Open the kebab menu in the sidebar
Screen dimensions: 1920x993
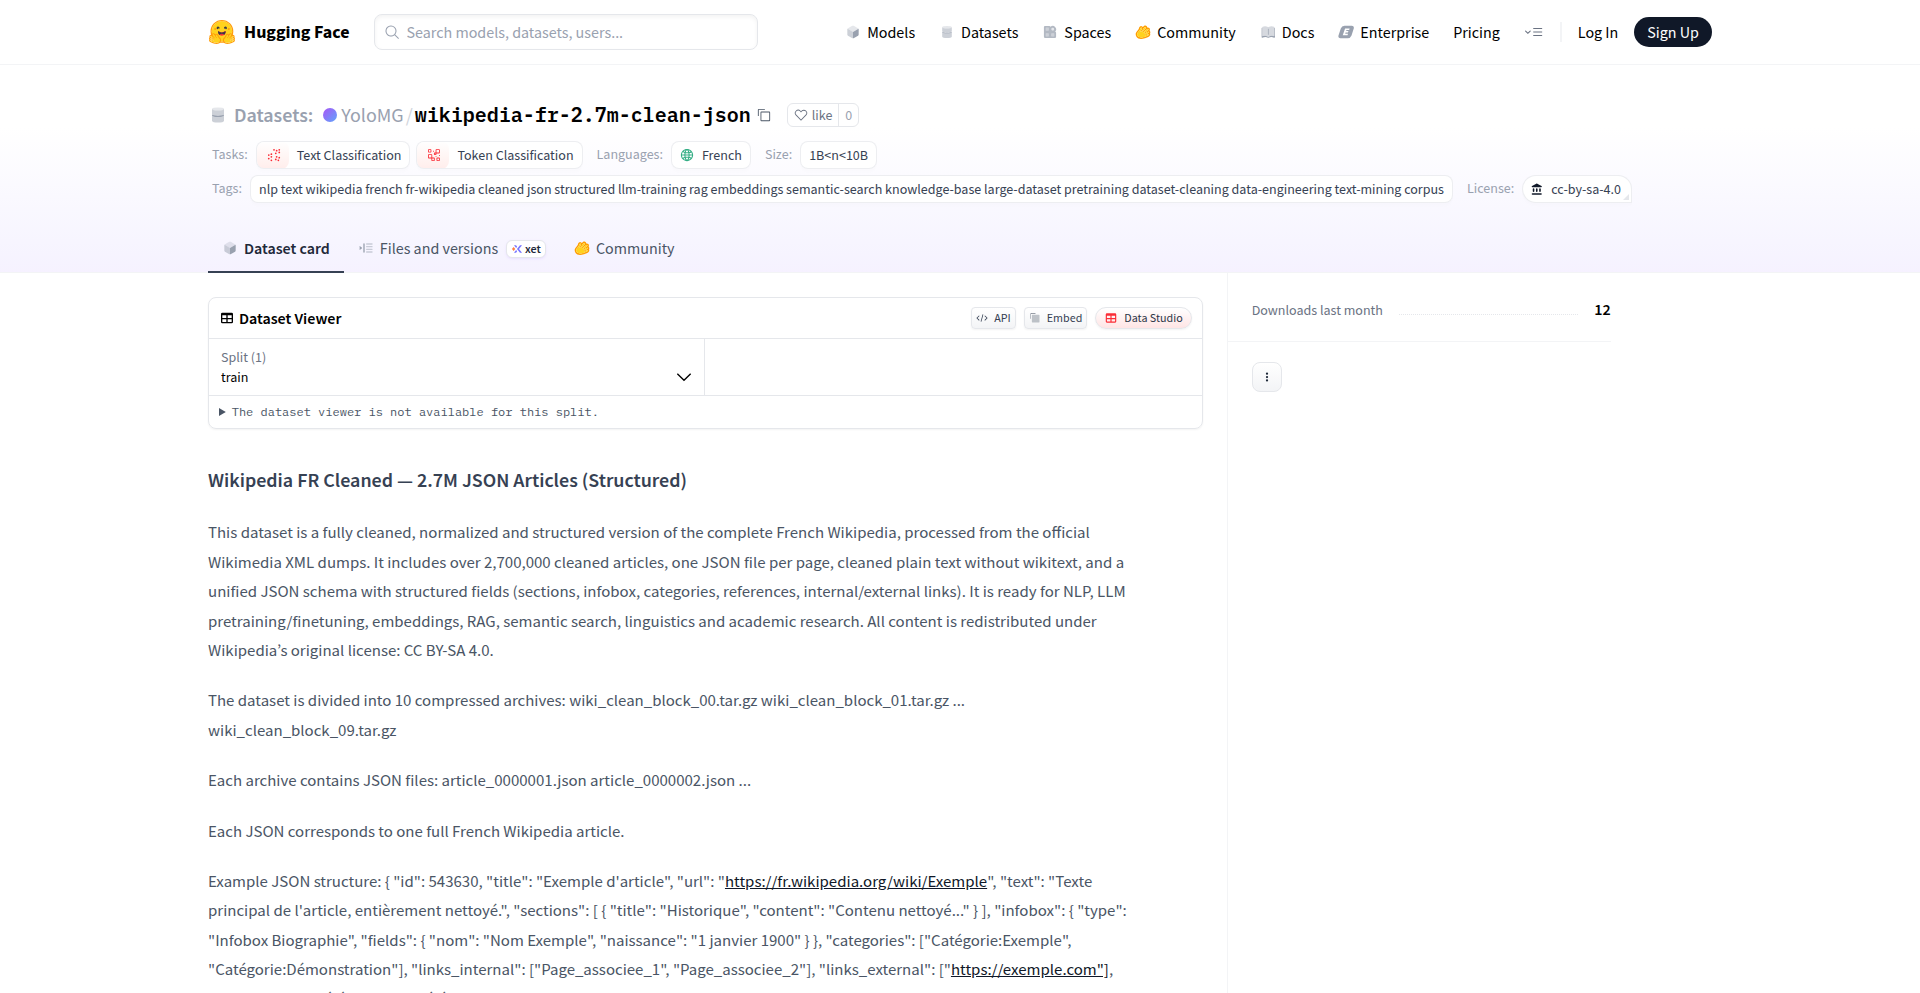click(x=1266, y=377)
